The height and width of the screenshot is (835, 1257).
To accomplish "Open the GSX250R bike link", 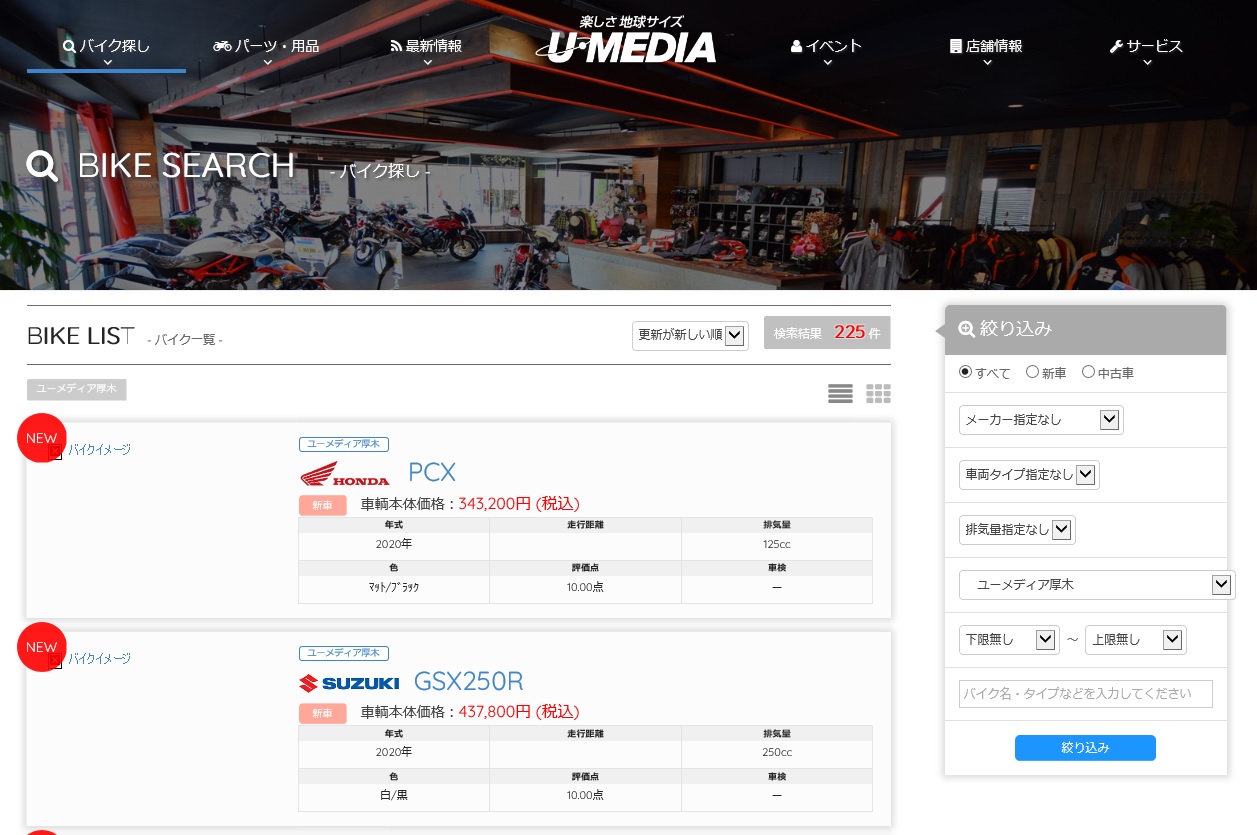I will coord(469,682).
